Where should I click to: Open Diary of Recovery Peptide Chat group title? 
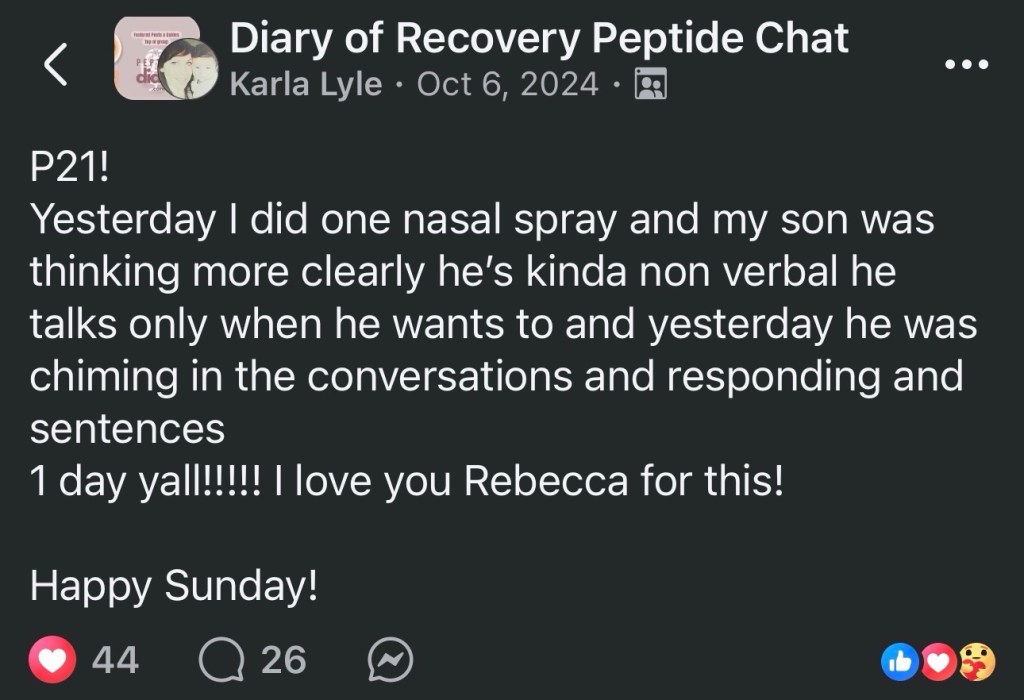tap(539, 38)
